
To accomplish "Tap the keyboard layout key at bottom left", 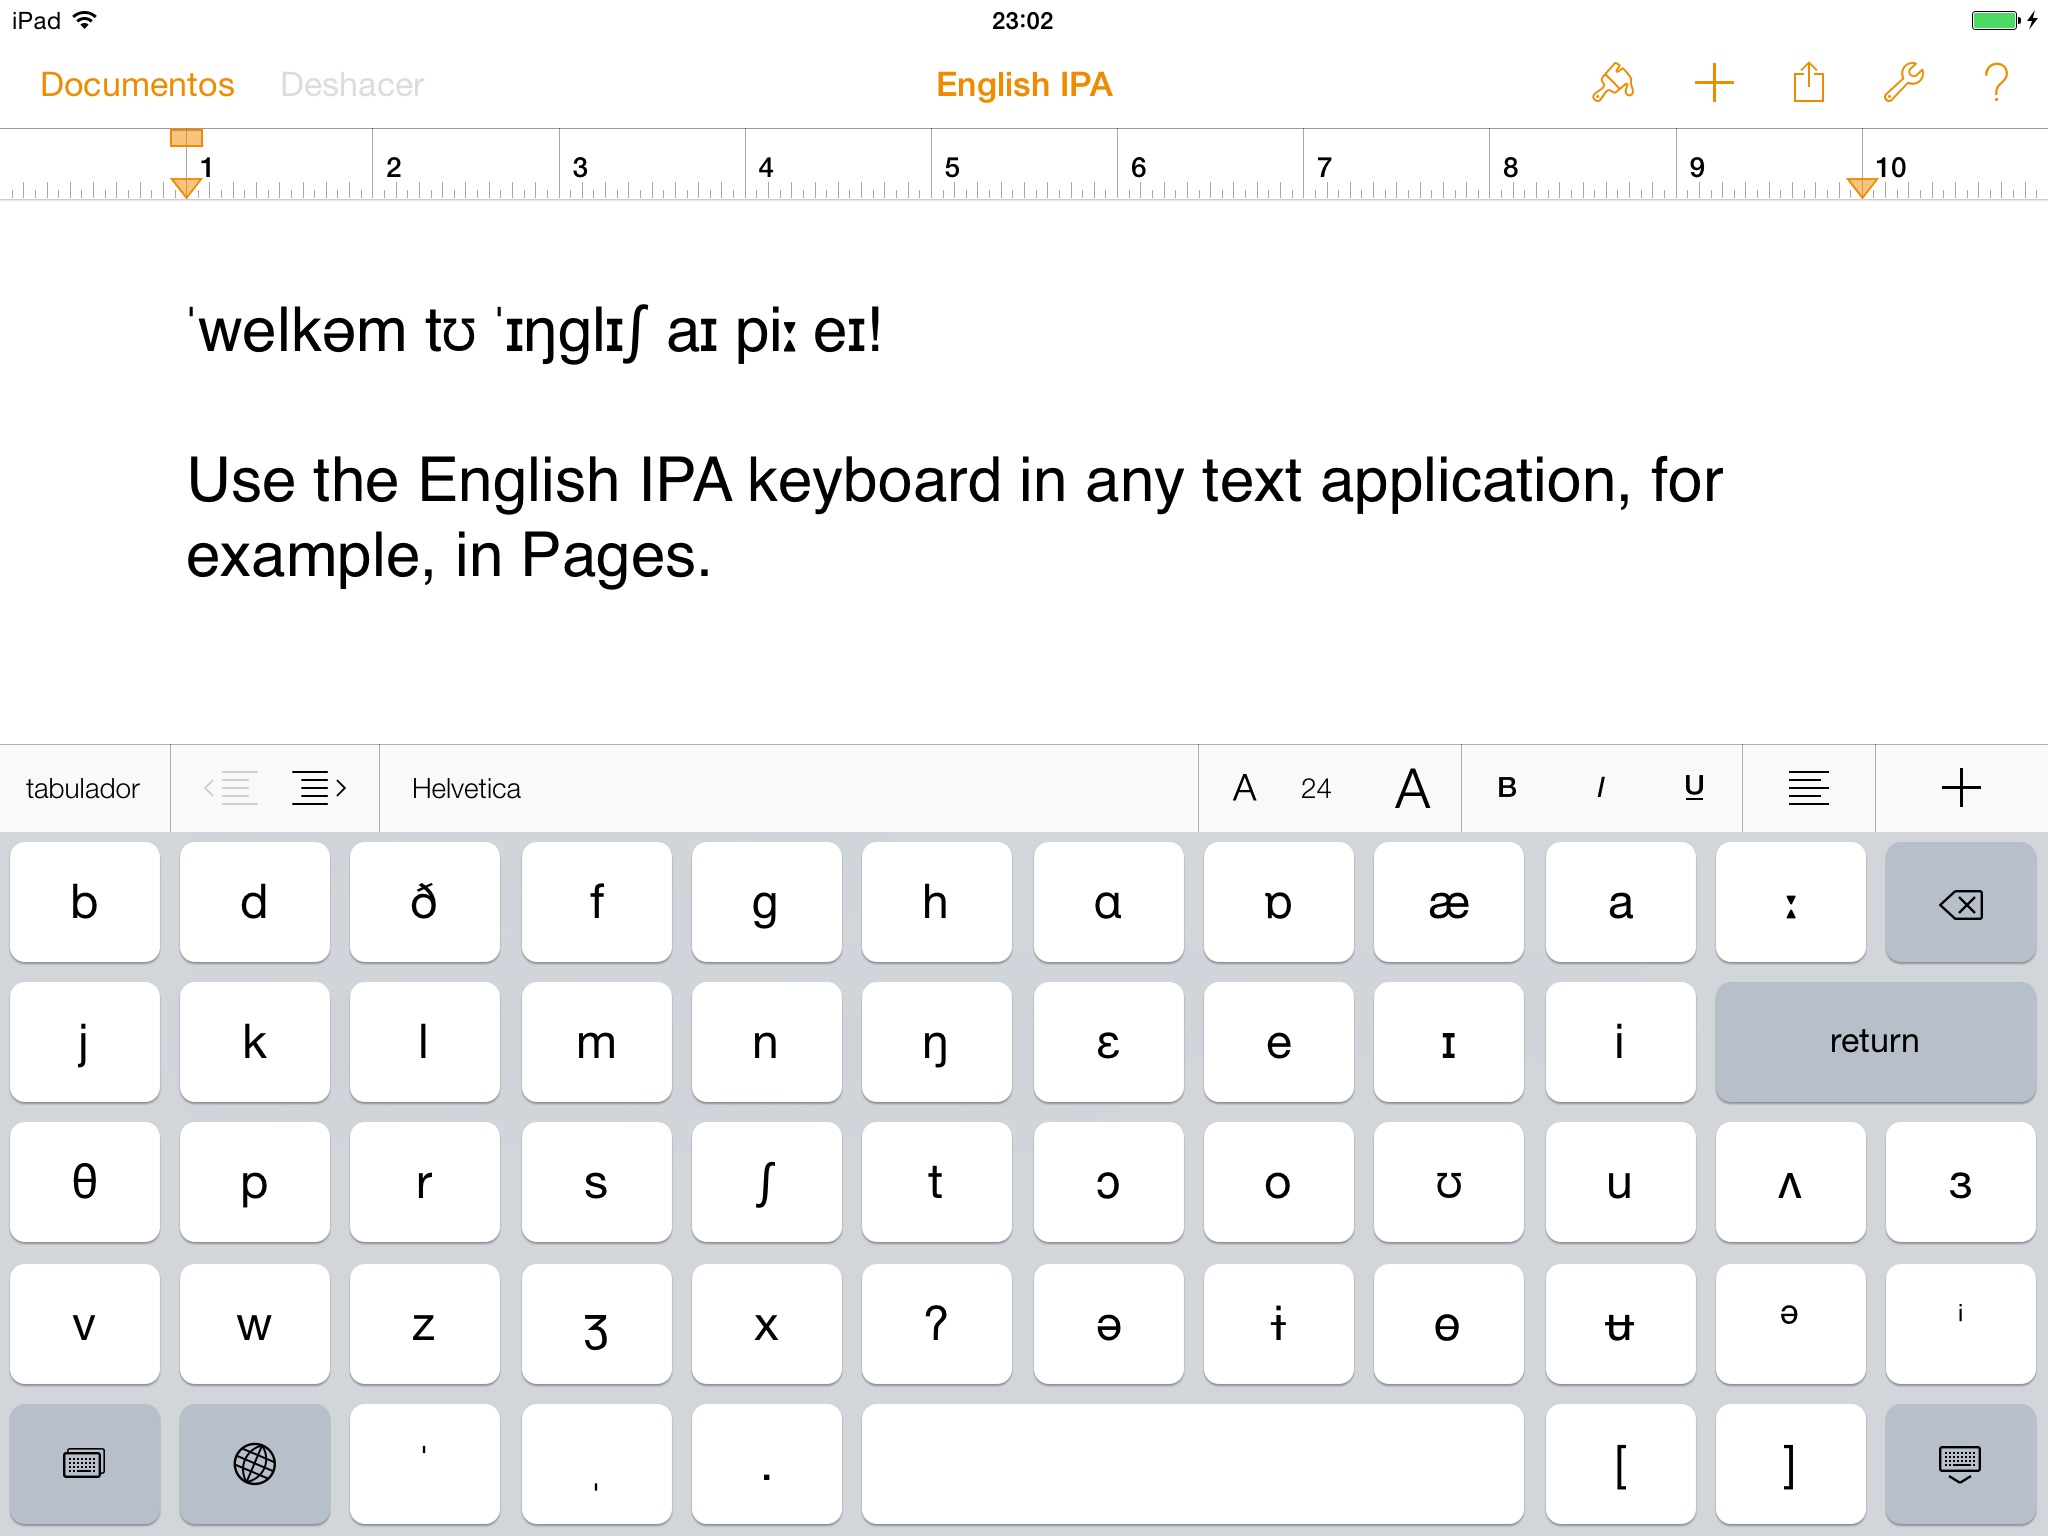I will (85, 1464).
